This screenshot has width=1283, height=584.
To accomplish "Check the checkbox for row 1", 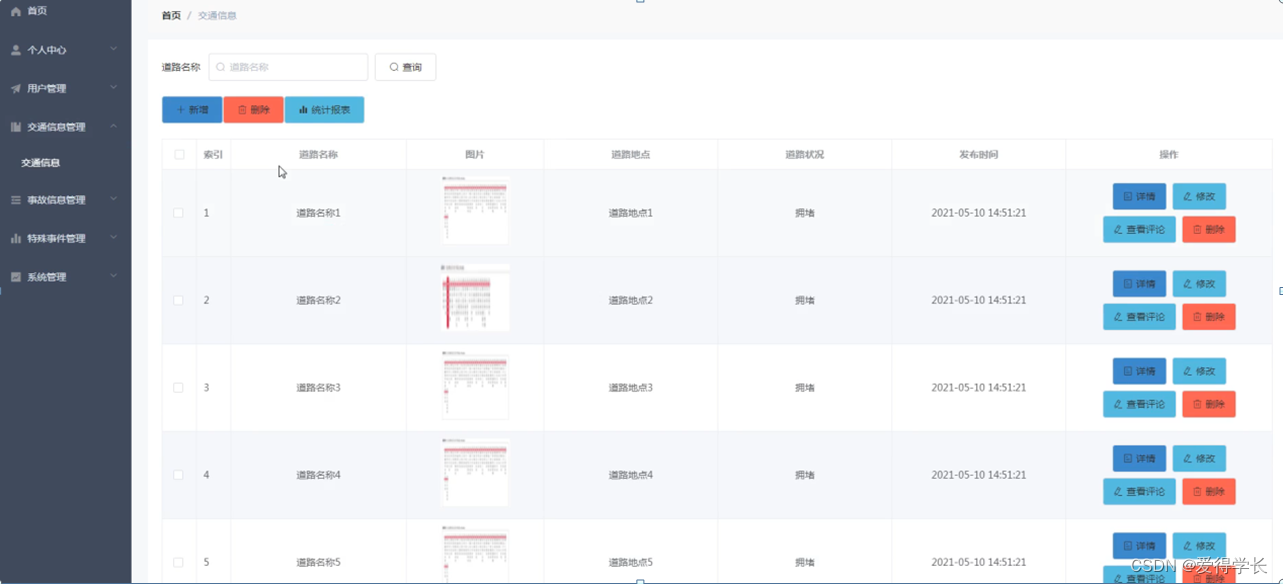I will tap(178, 213).
